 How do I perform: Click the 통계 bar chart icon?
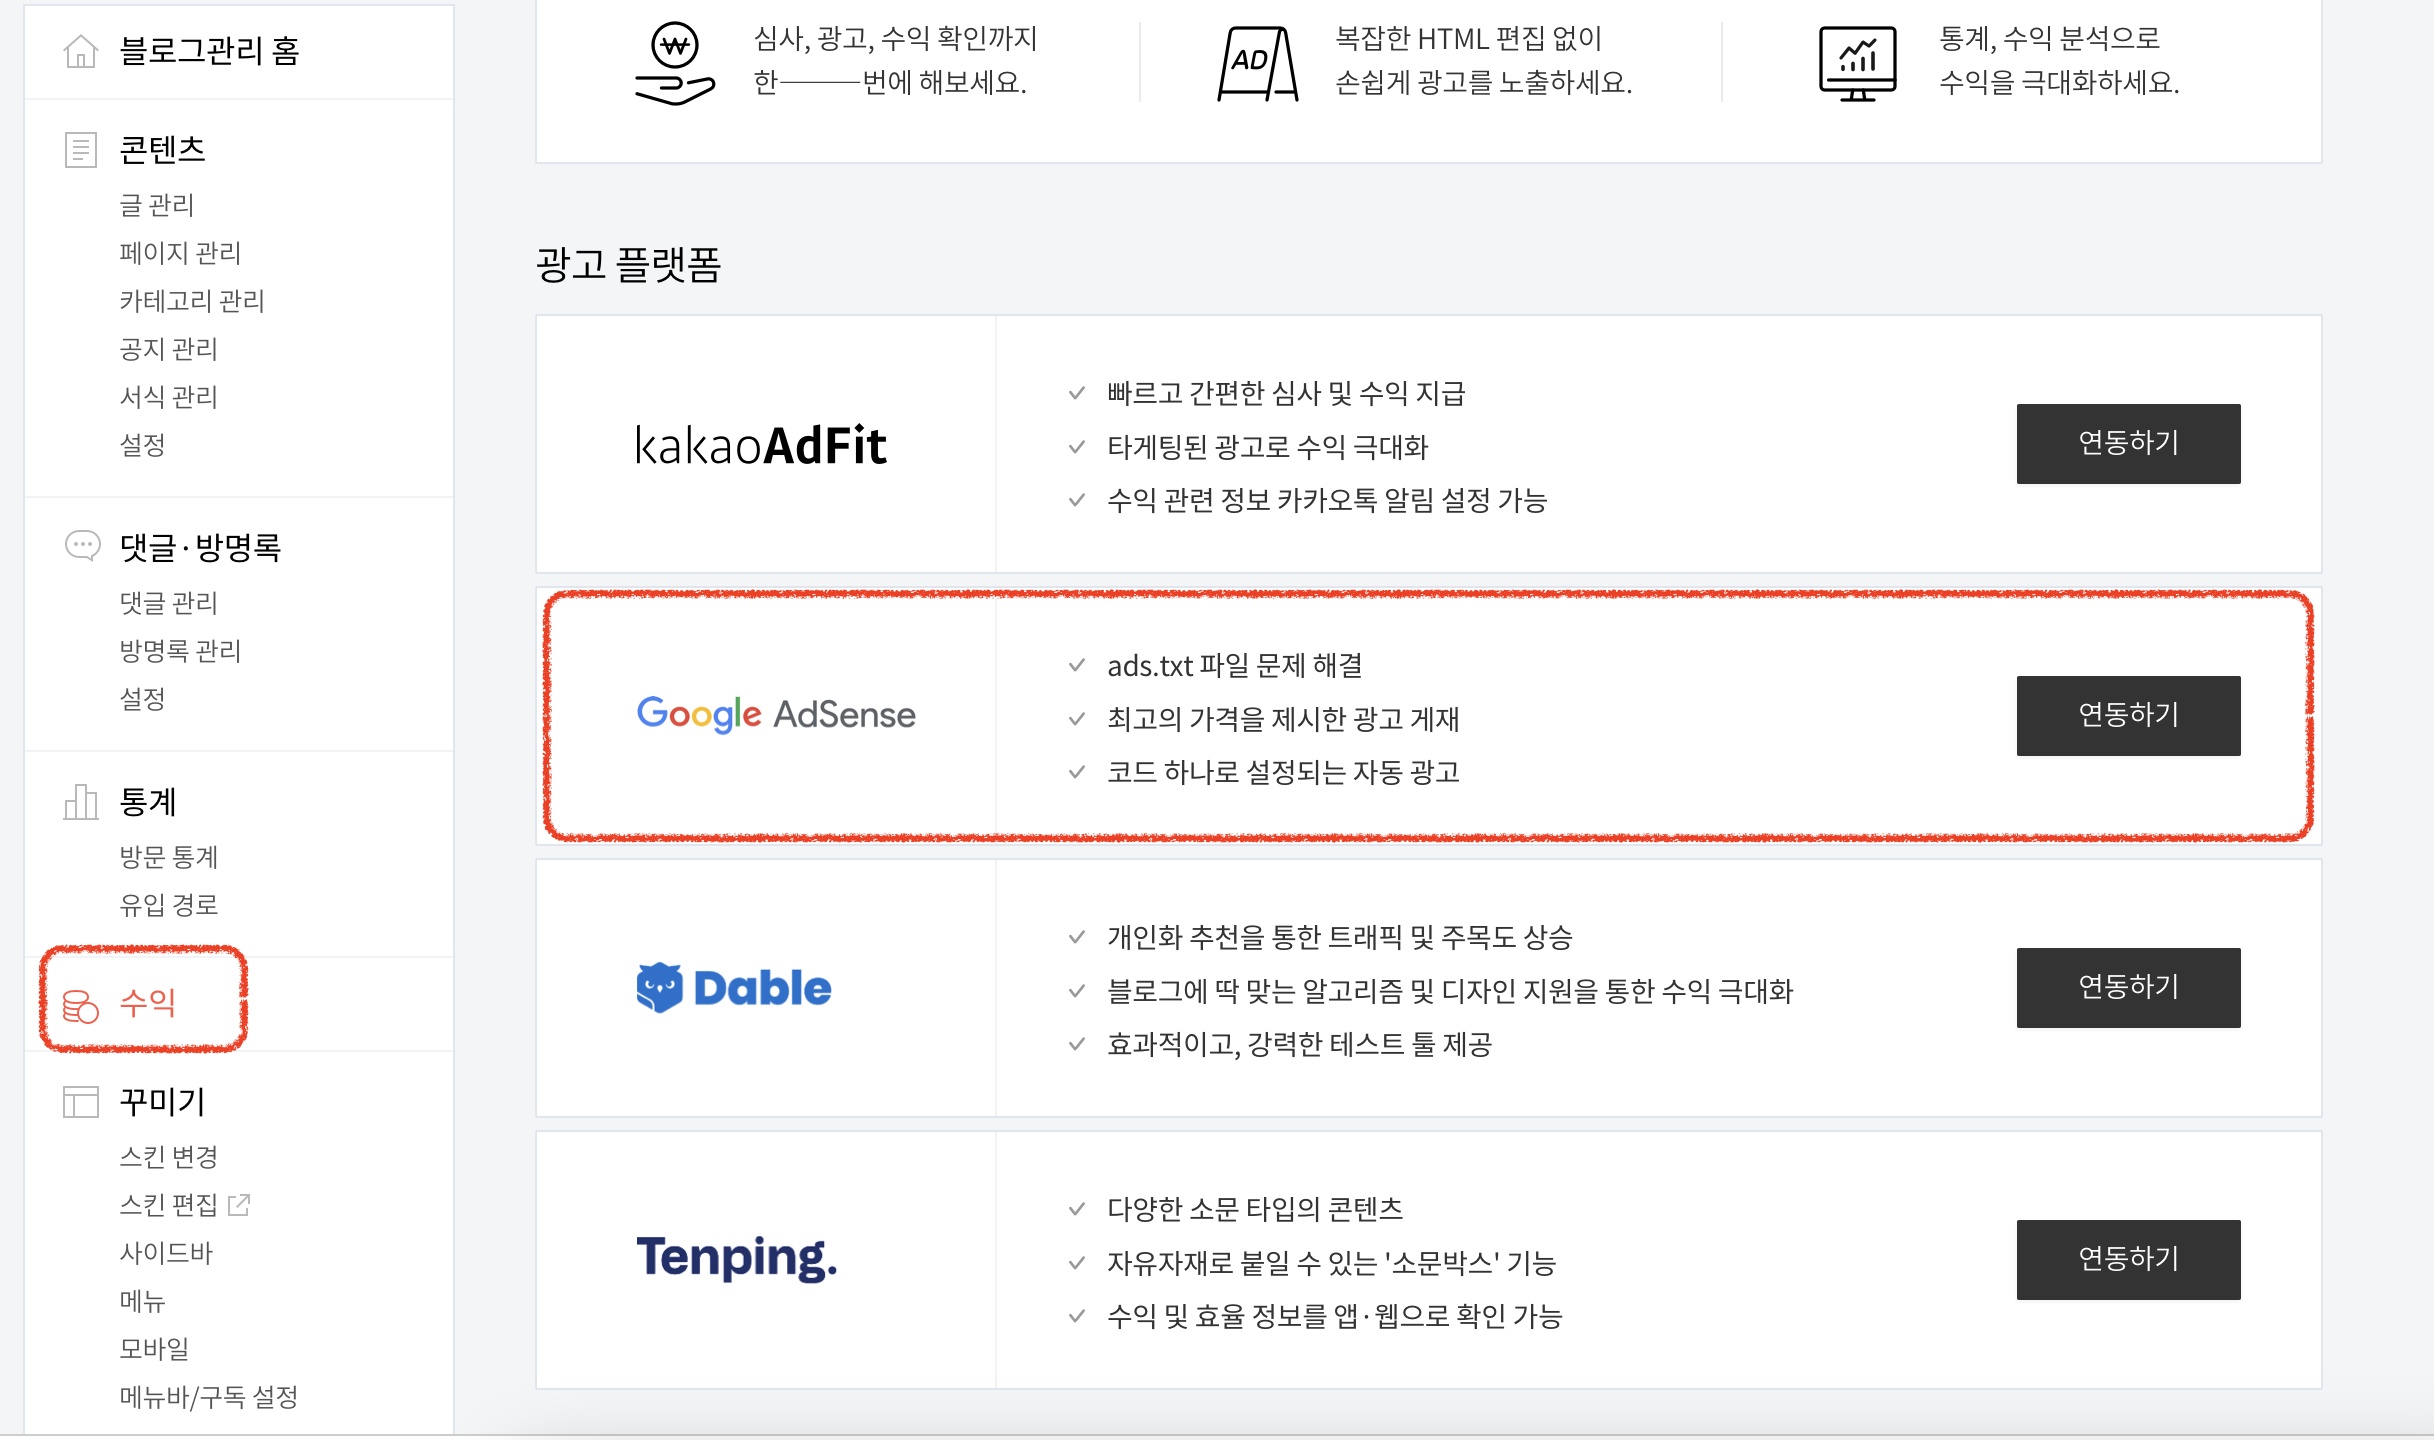pos(81,802)
